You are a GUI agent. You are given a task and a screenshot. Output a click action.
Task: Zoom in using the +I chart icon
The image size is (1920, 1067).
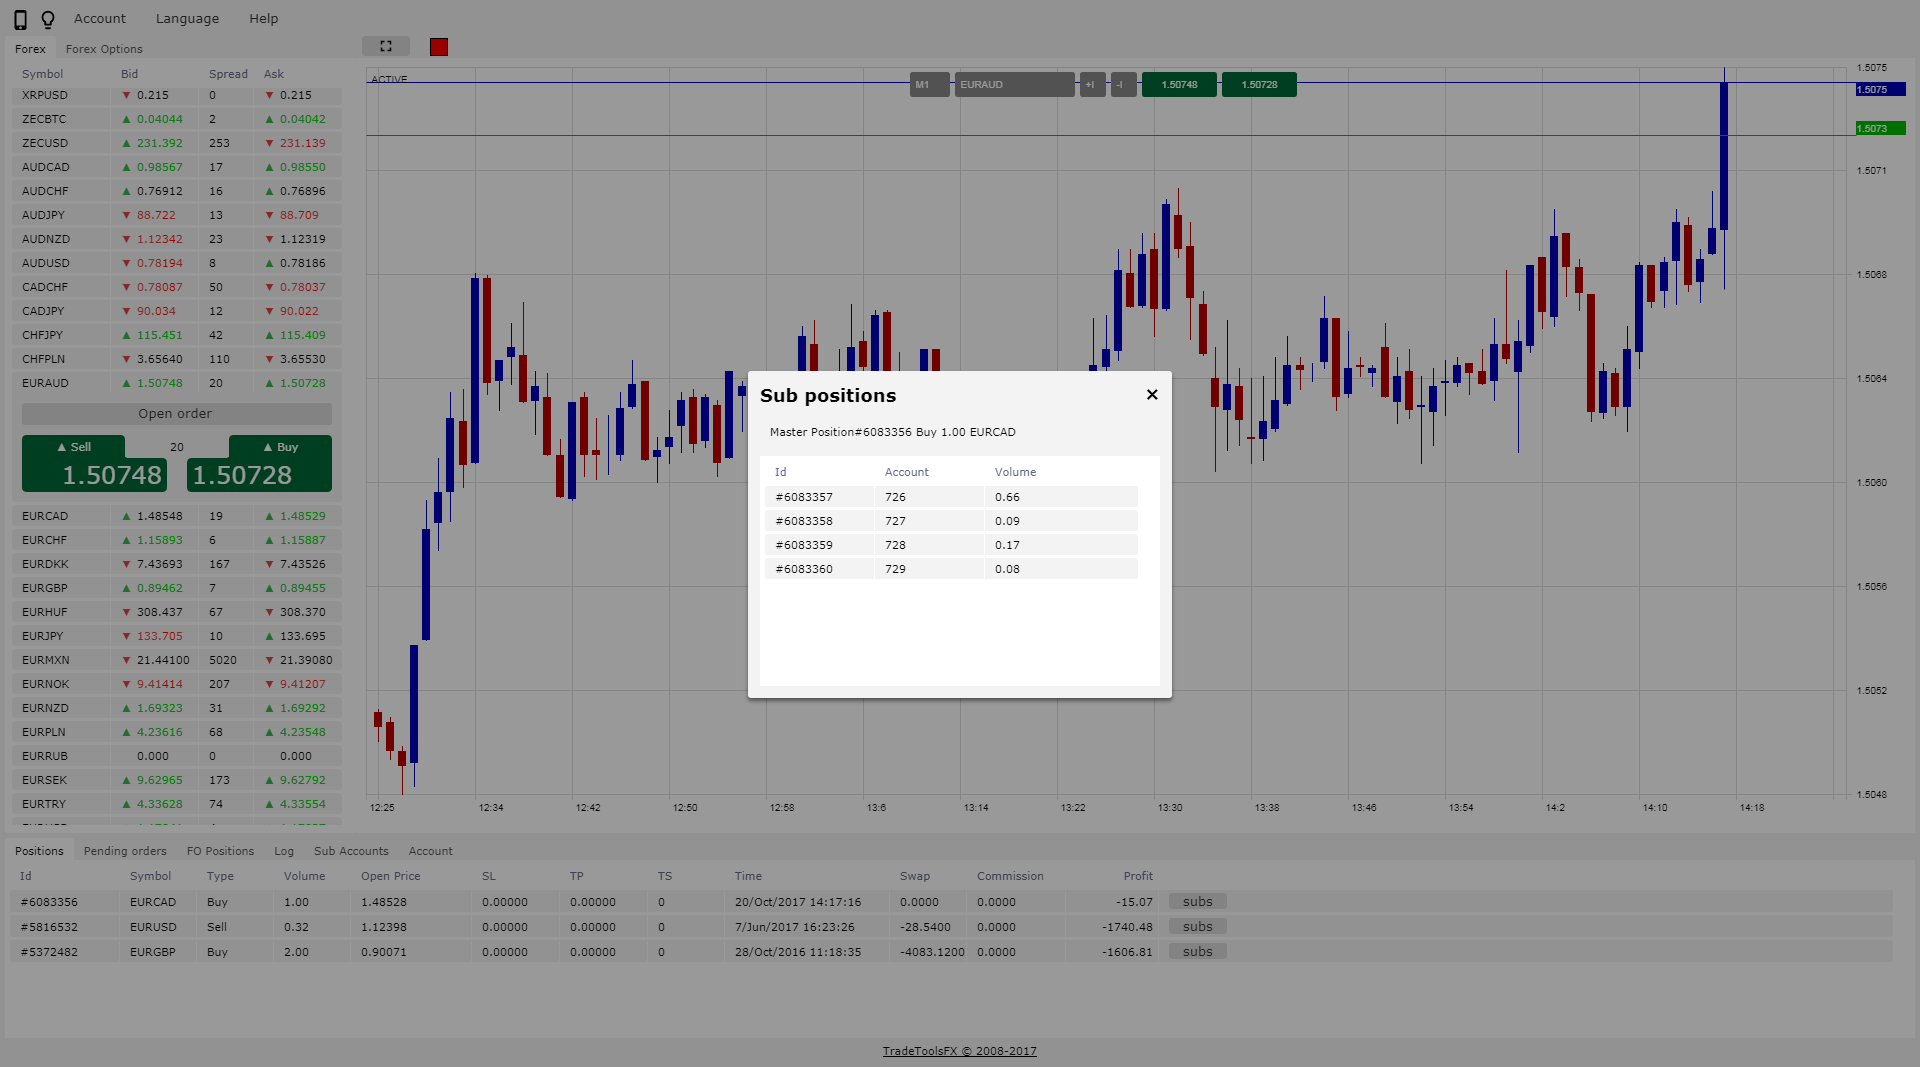[1090, 84]
